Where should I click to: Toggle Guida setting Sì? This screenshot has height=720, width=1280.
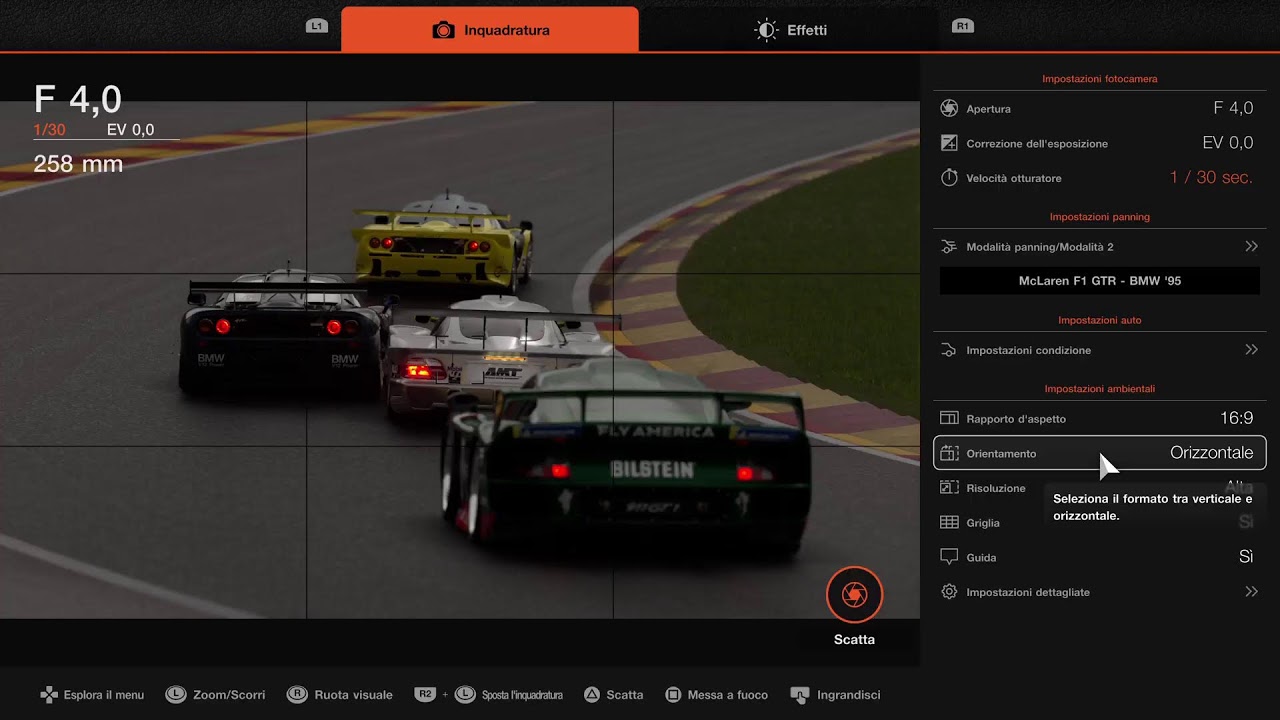(x=1246, y=557)
